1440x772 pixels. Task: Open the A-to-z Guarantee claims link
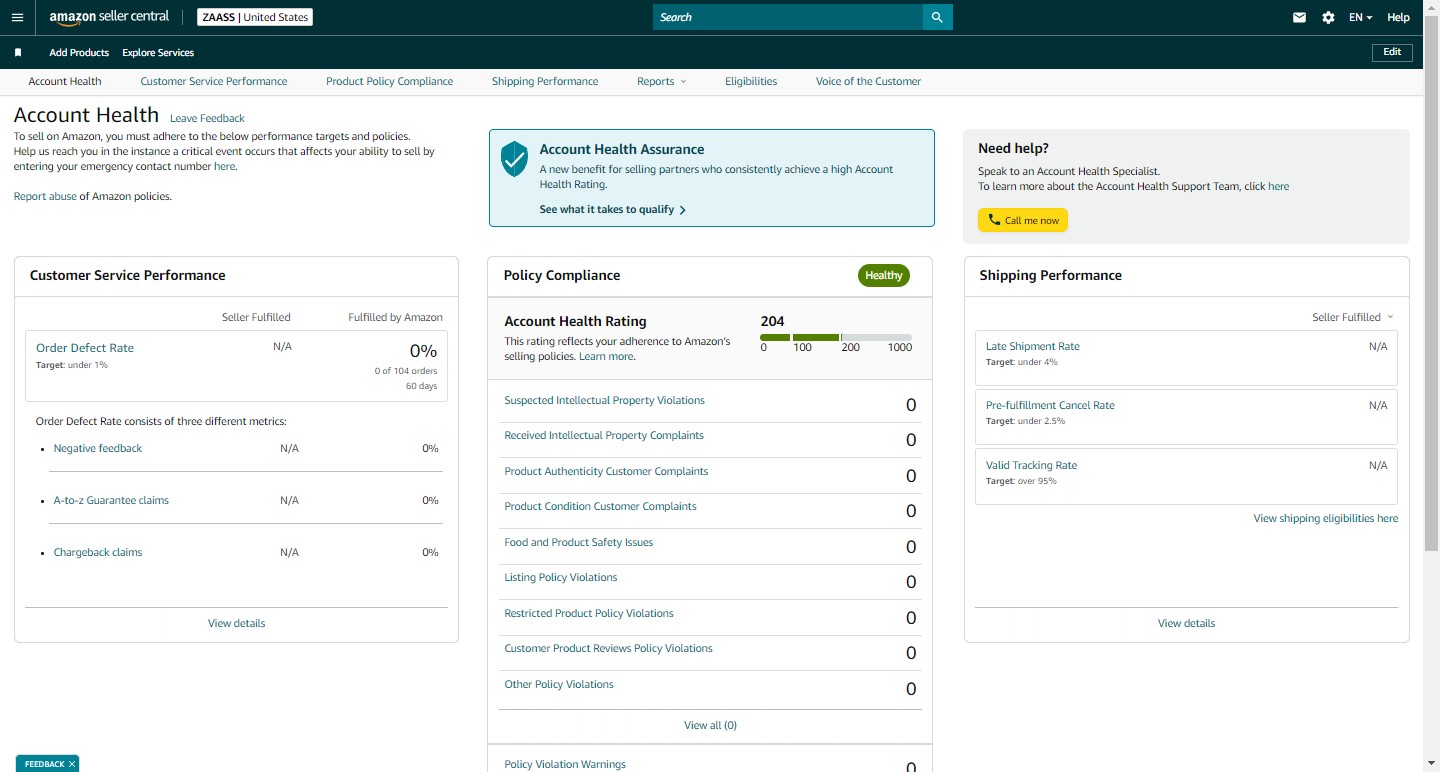click(x=111, y=500)
